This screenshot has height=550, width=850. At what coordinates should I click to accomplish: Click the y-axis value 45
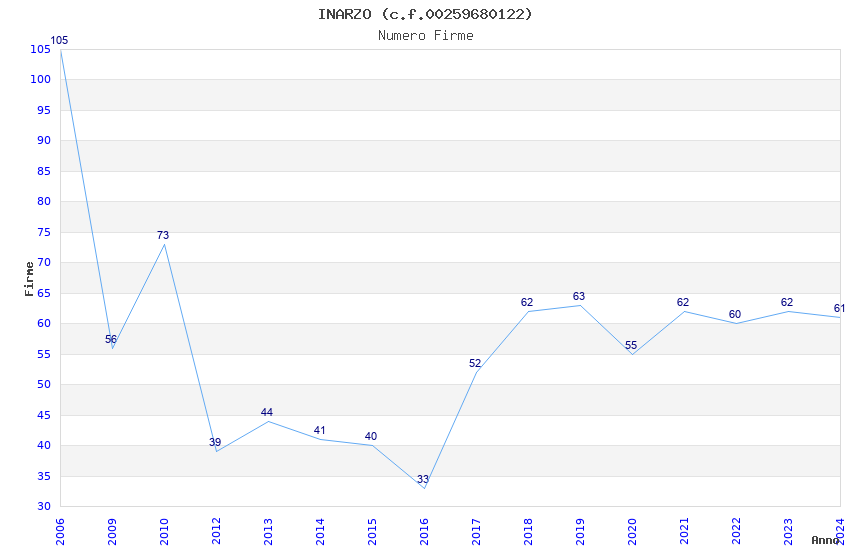43,415
